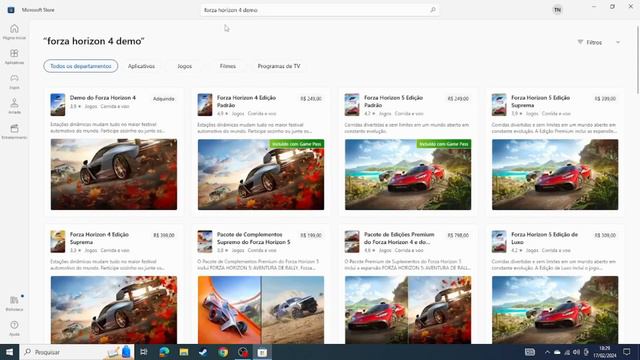The width and height of the screenshot is (640, 360).
Task: Open Forza Horizon 4 Edição Padrão title
Action: tap(247, 102)
